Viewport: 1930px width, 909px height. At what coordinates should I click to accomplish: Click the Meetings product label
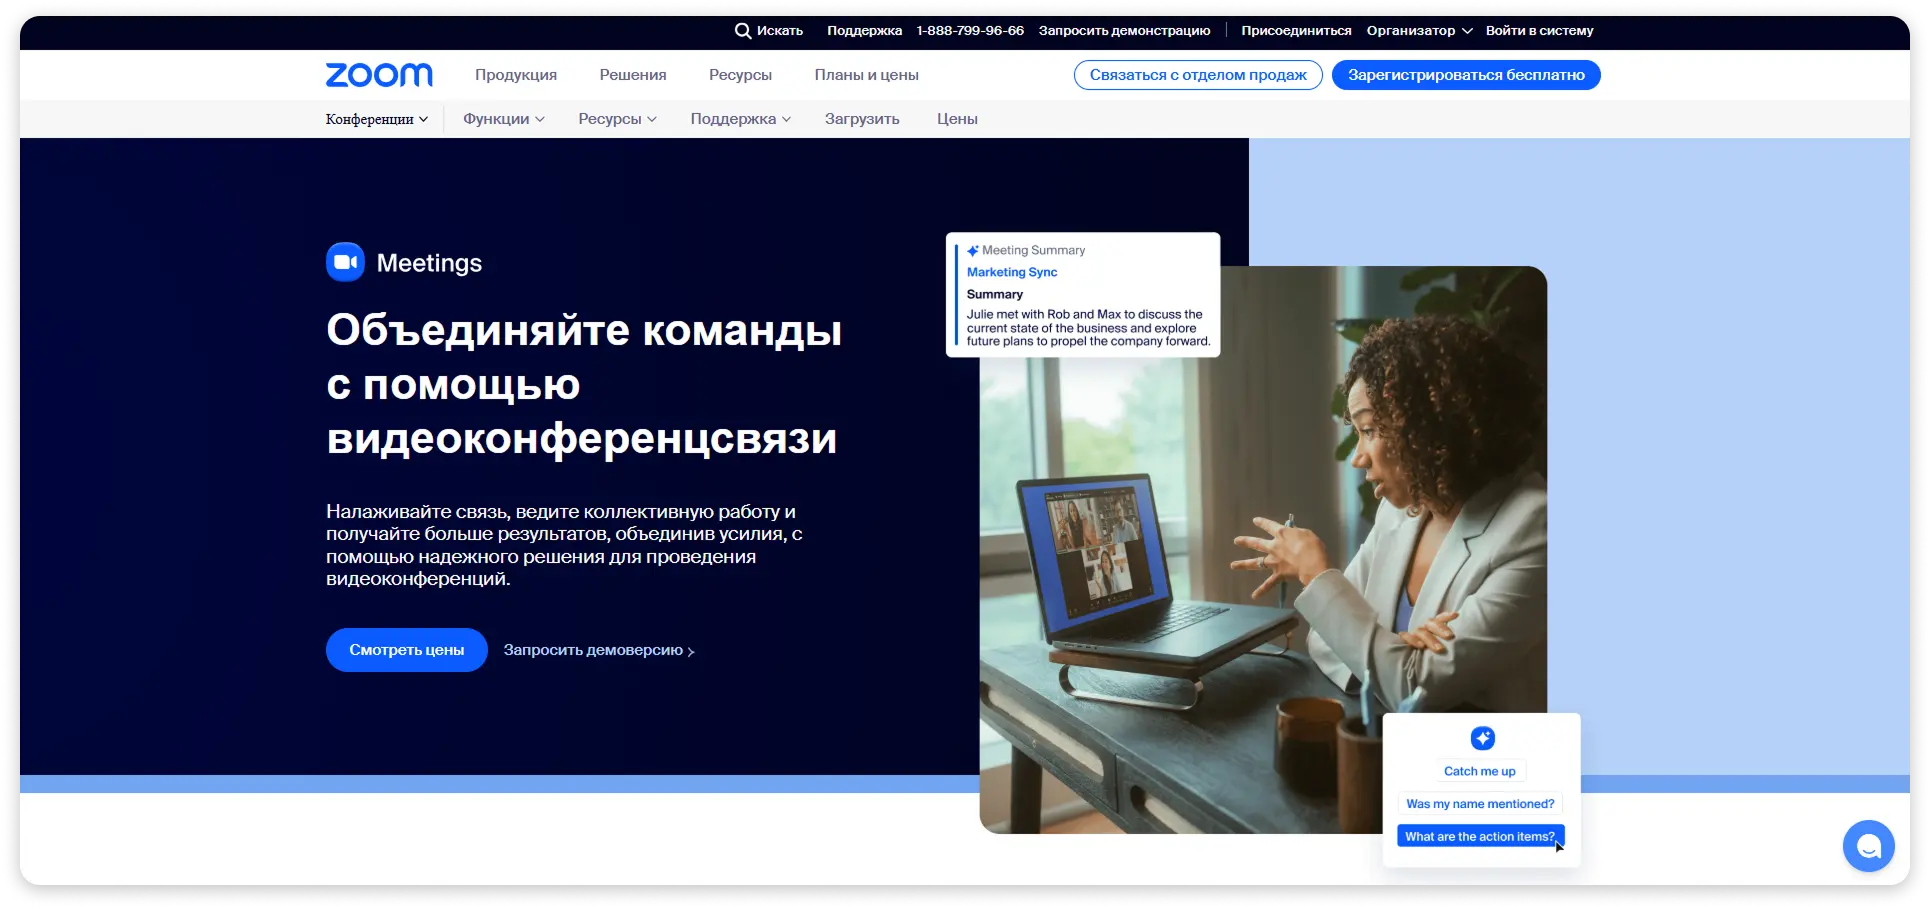[x=429, y=263]
